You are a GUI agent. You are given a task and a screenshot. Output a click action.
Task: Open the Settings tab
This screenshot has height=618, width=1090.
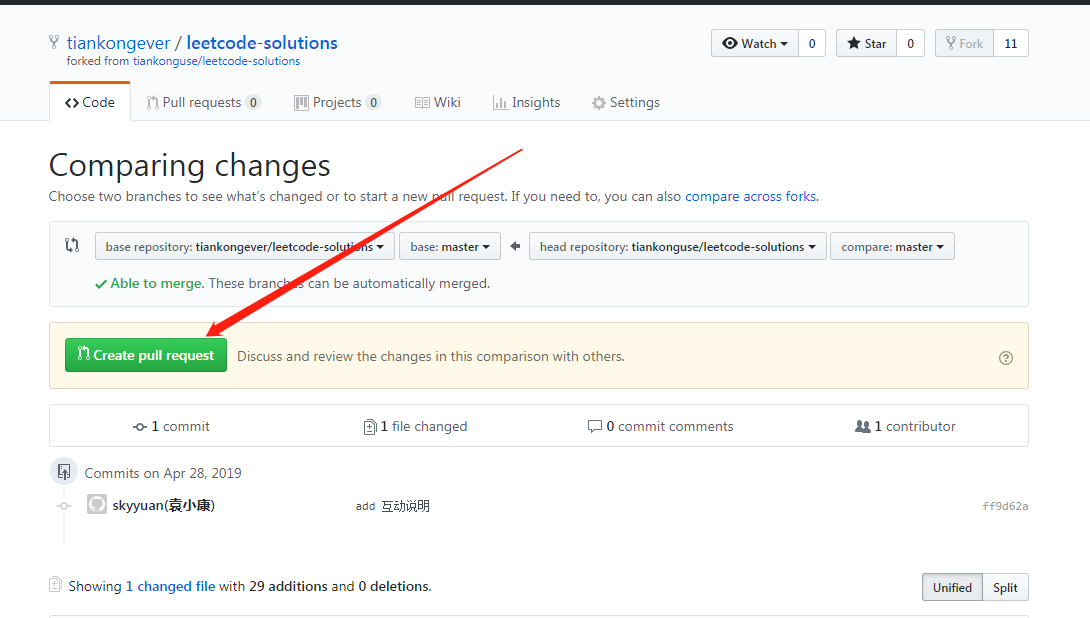(x=626, y=102)
